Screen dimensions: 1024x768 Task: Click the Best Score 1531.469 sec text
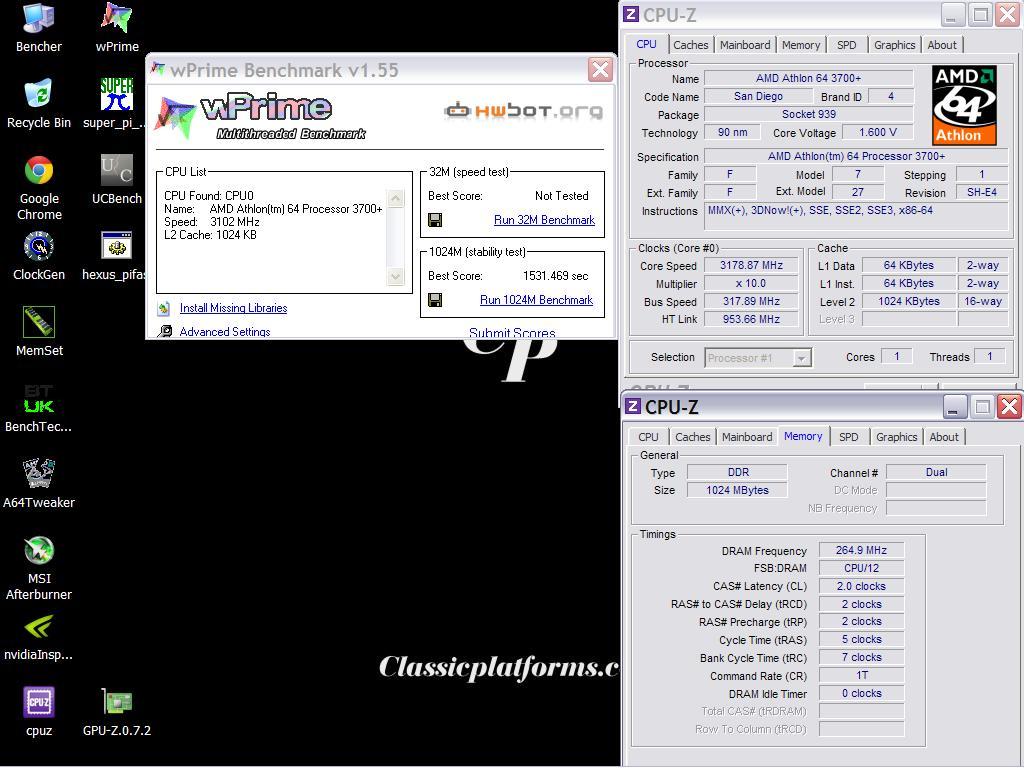tap(555, 276)
